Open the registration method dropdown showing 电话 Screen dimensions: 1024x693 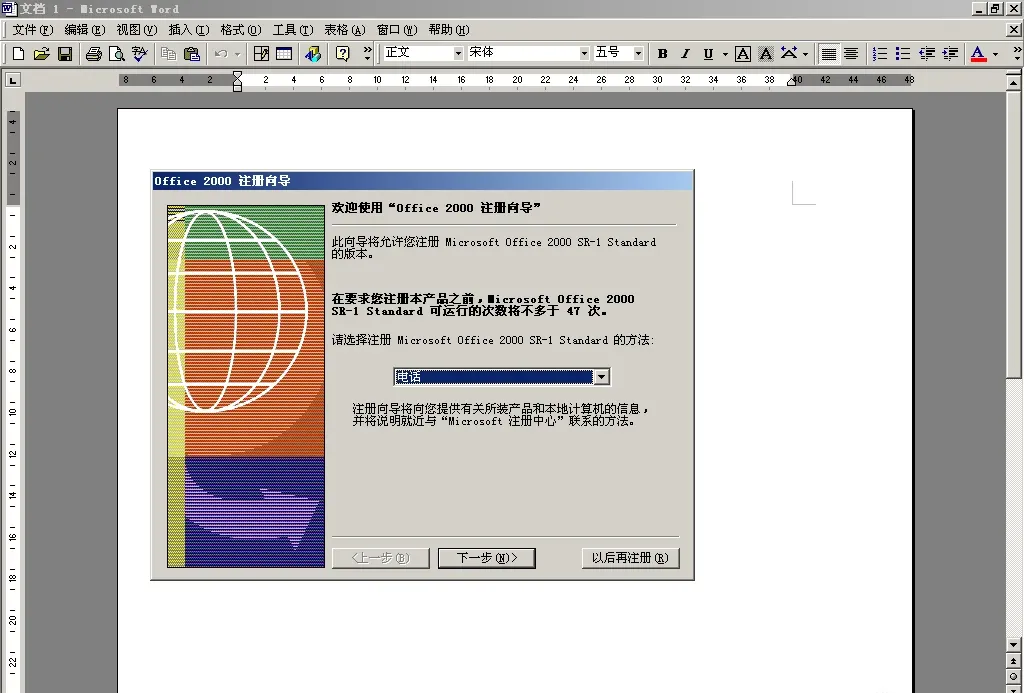coord(601,376)
